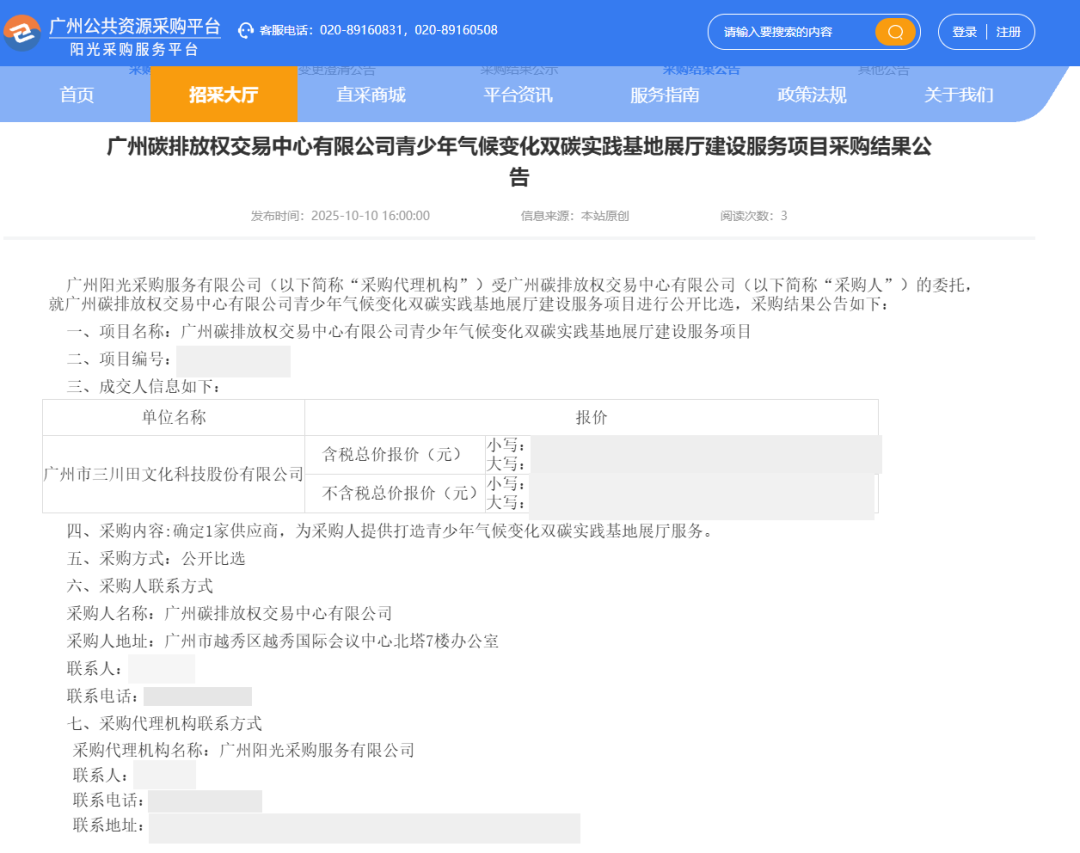Click the 发布时间 publish date text
This screenshot has width=1080, height=853.
pyautogui.click(x=340, y=216)
